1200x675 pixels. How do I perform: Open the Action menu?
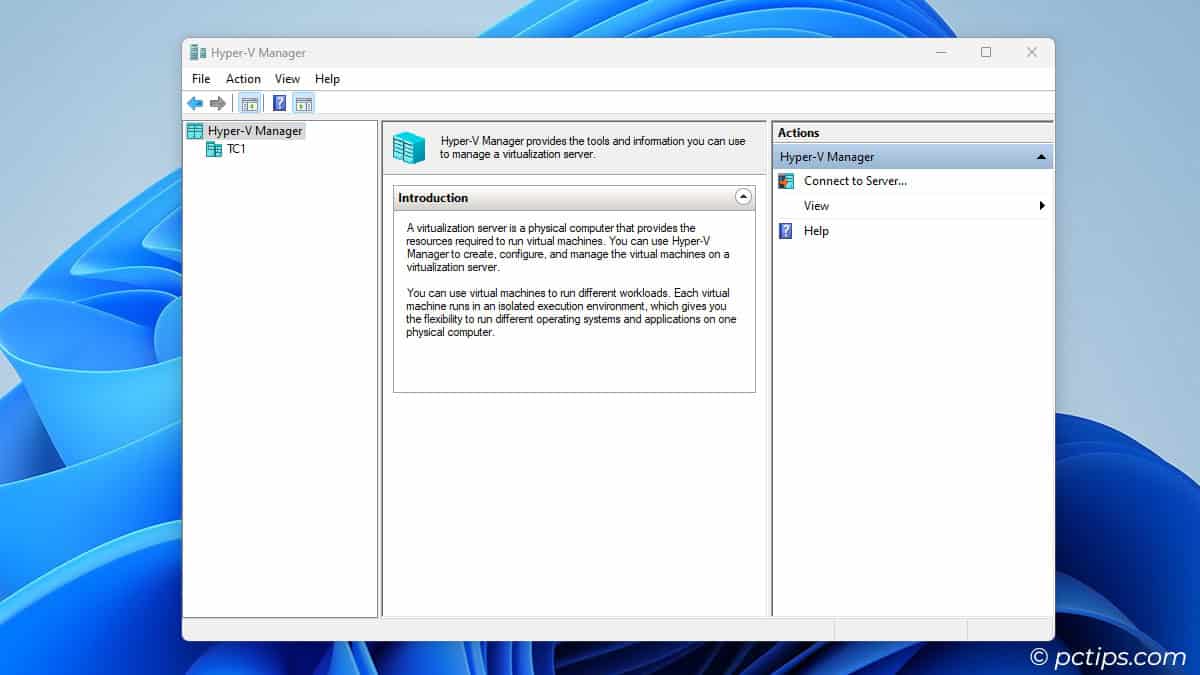[242, 79]
